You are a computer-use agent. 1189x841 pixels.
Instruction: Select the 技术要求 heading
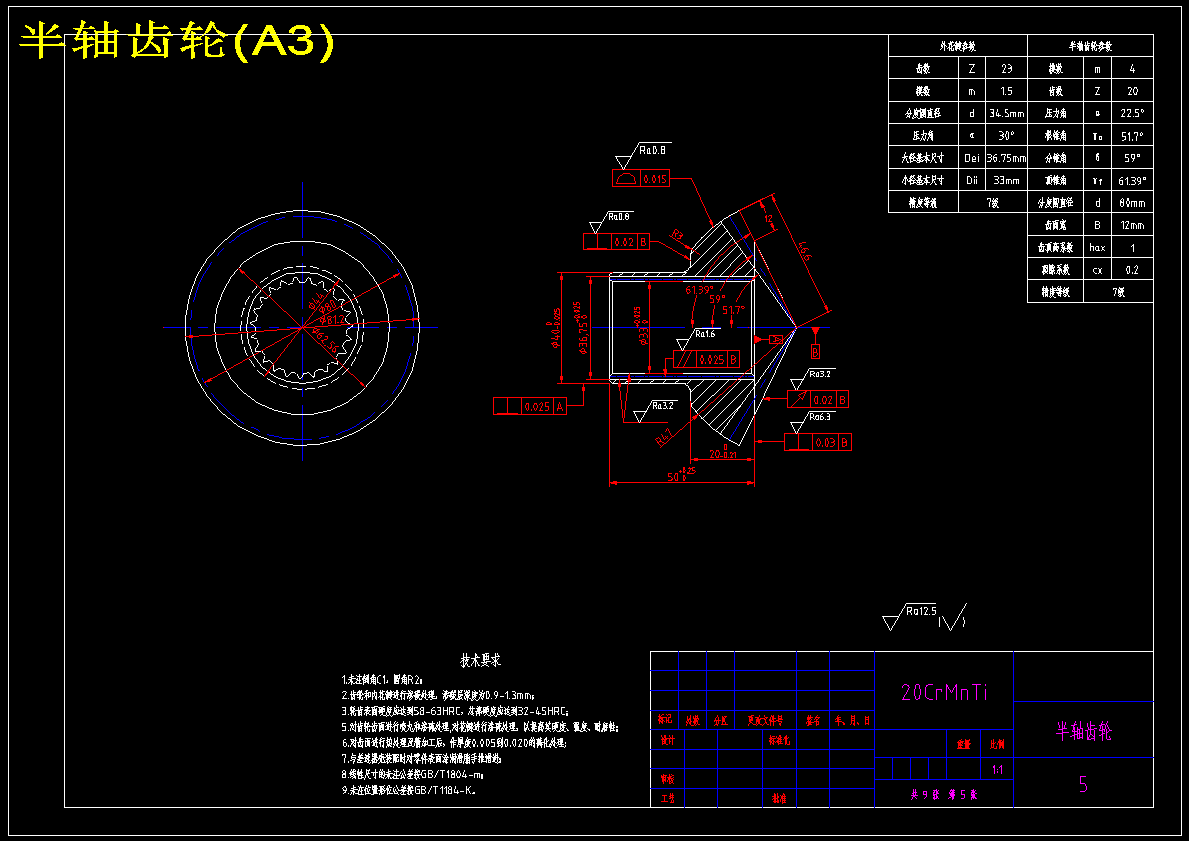pos(481,661)
